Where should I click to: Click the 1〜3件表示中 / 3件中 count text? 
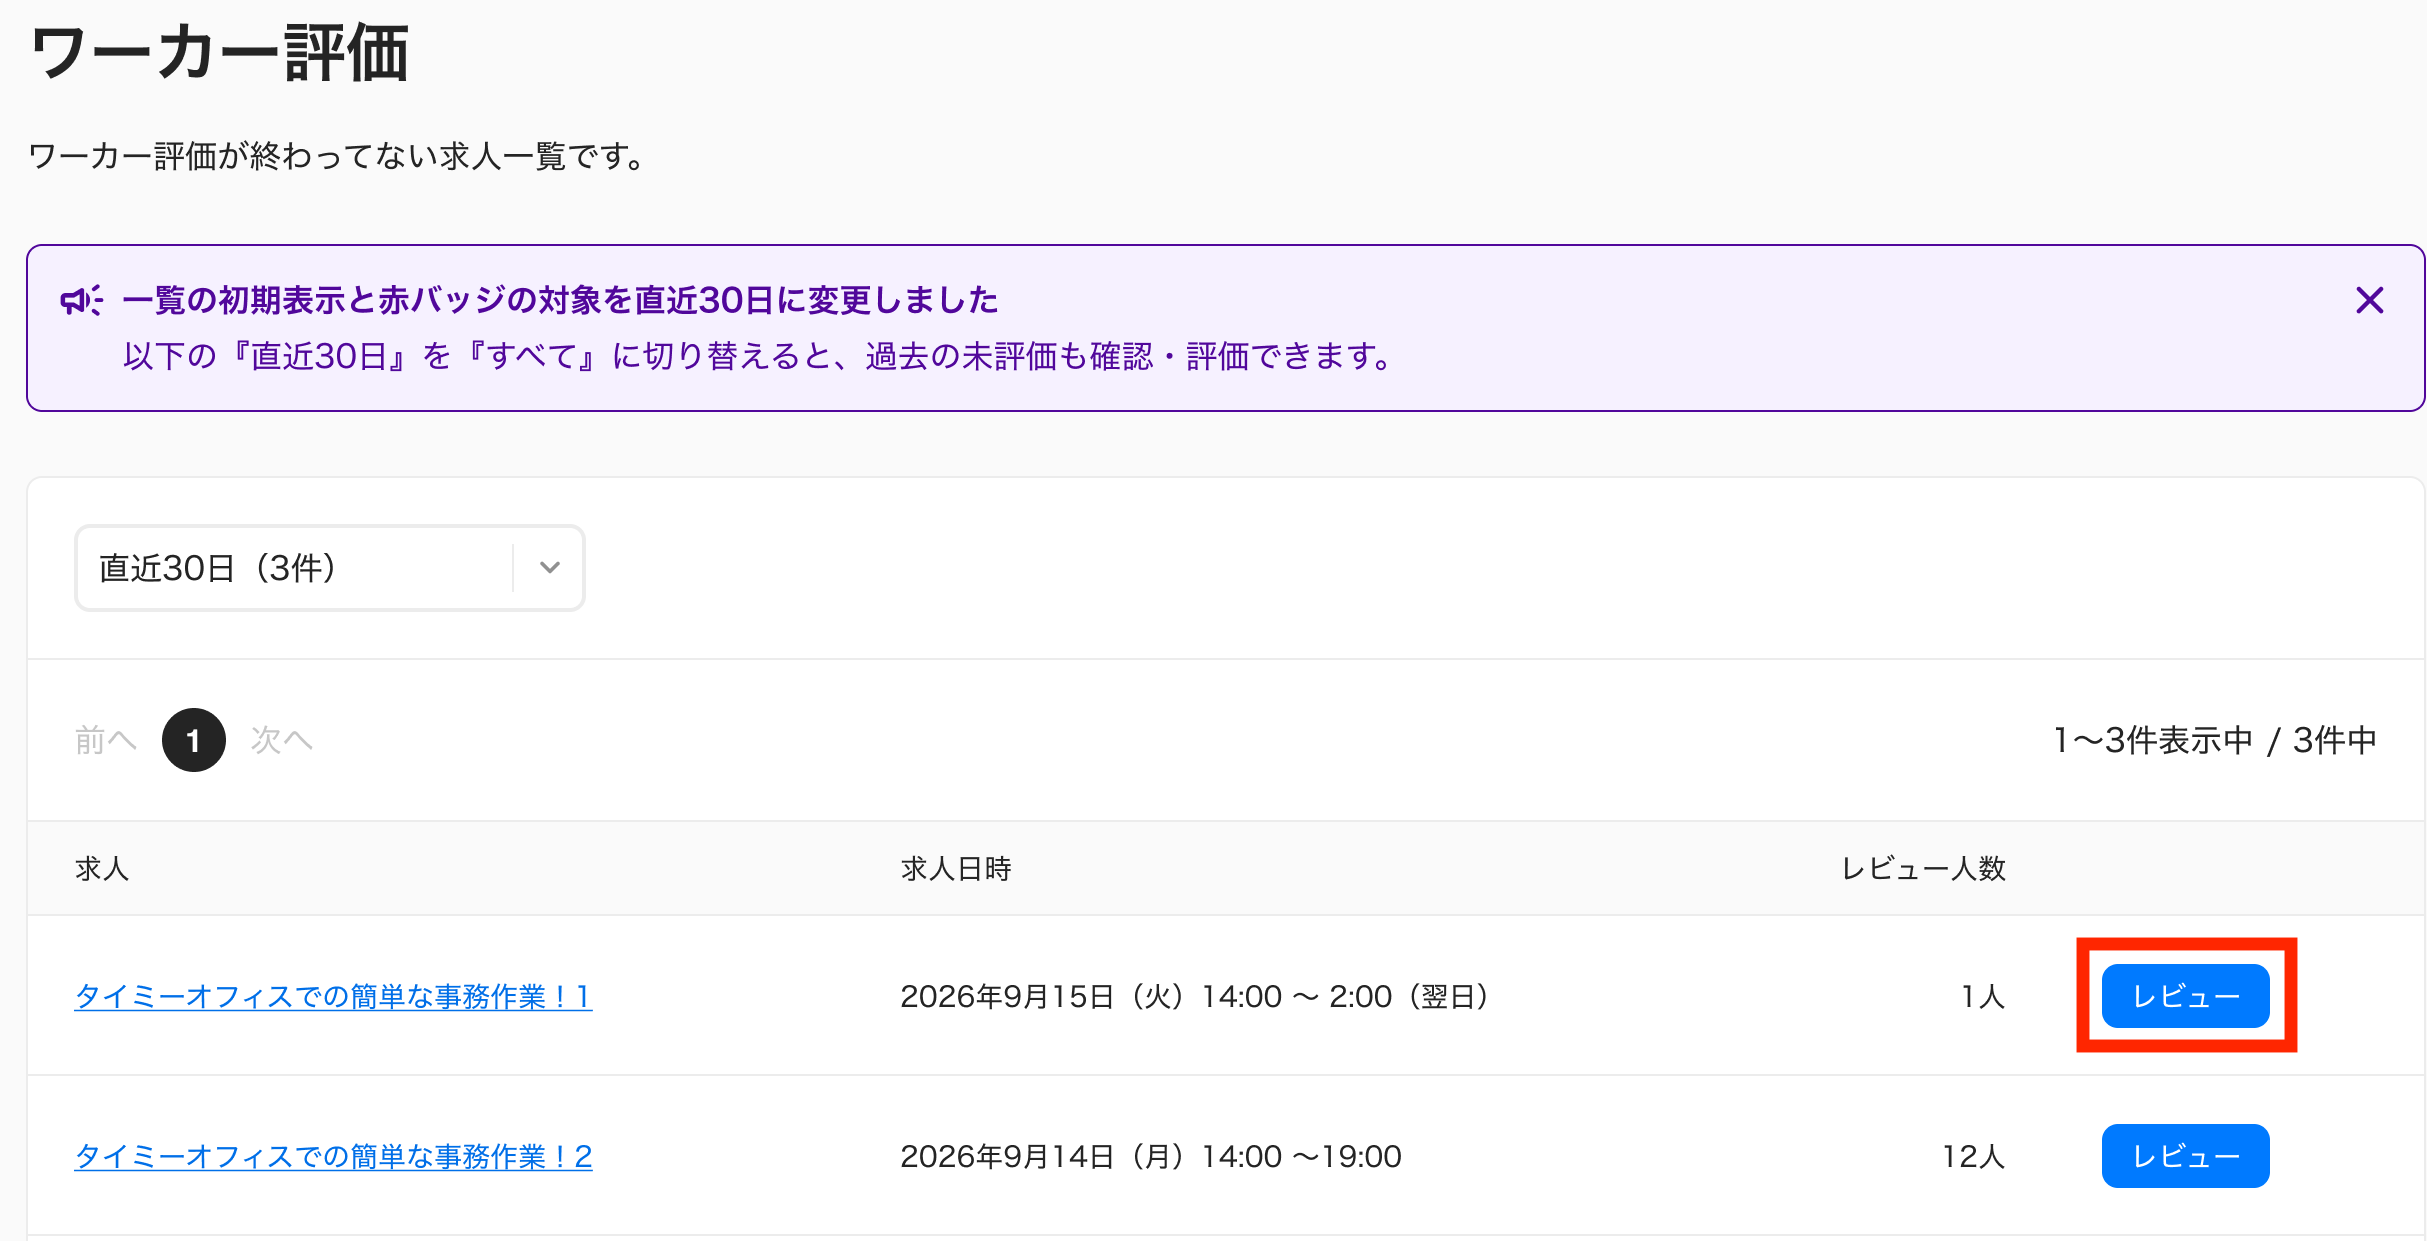tap(2215, 740)
